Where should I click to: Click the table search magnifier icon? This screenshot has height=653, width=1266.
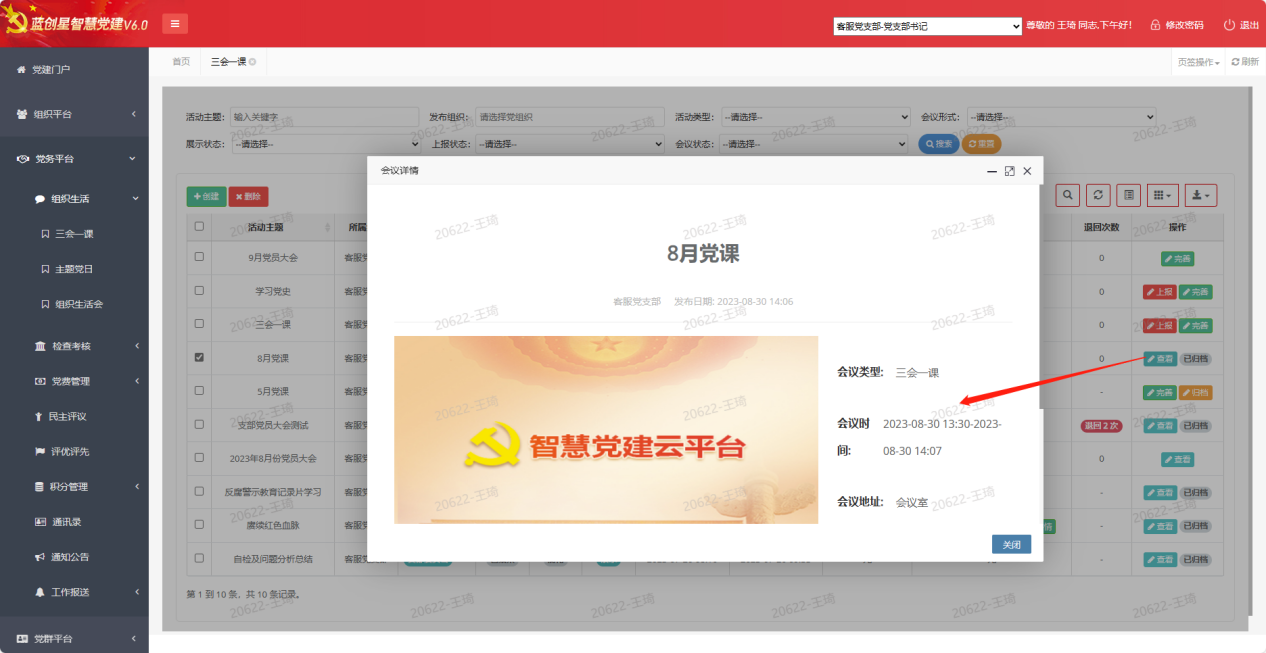point(1068,196)
